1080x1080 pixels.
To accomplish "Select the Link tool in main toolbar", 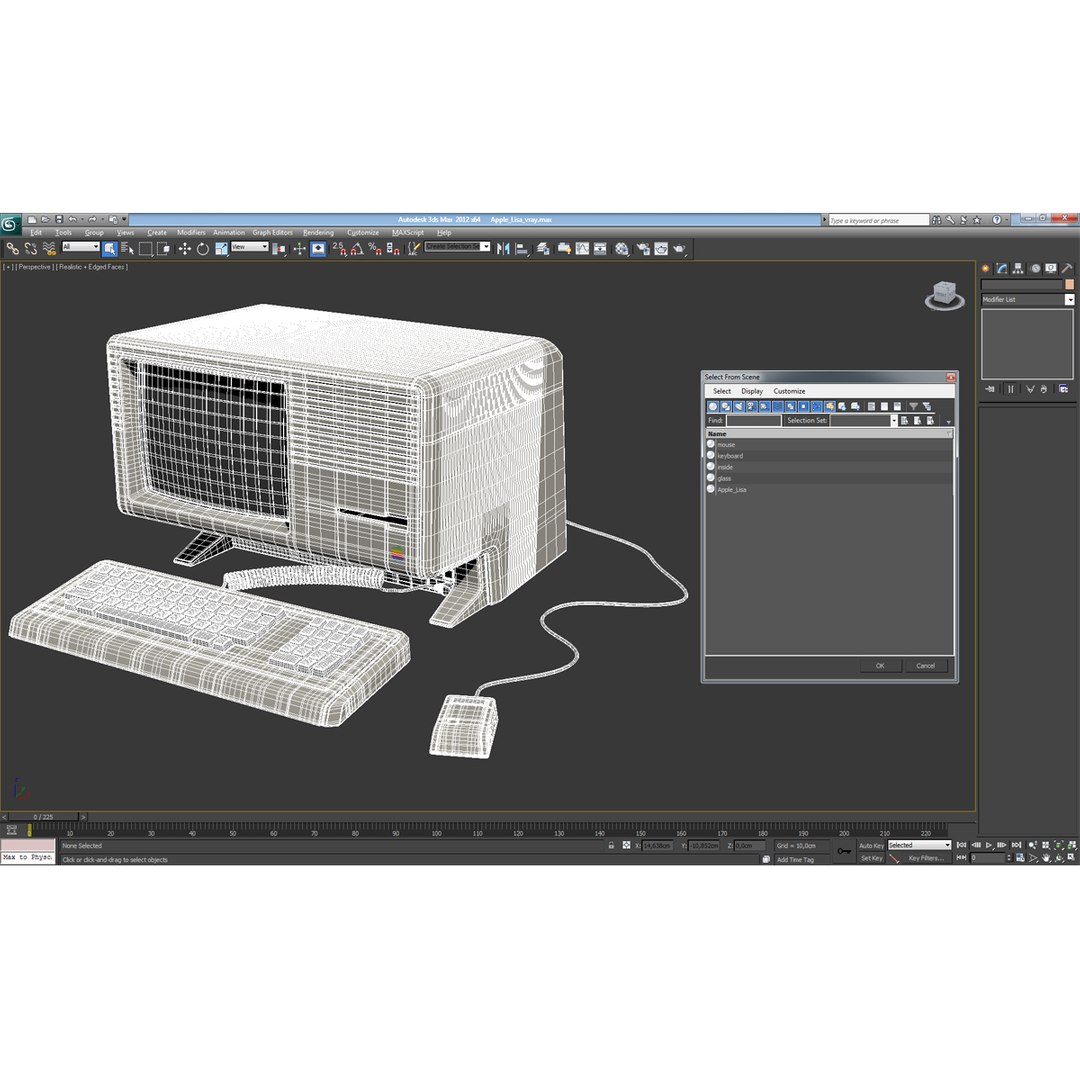I will (x=12, y=249).
